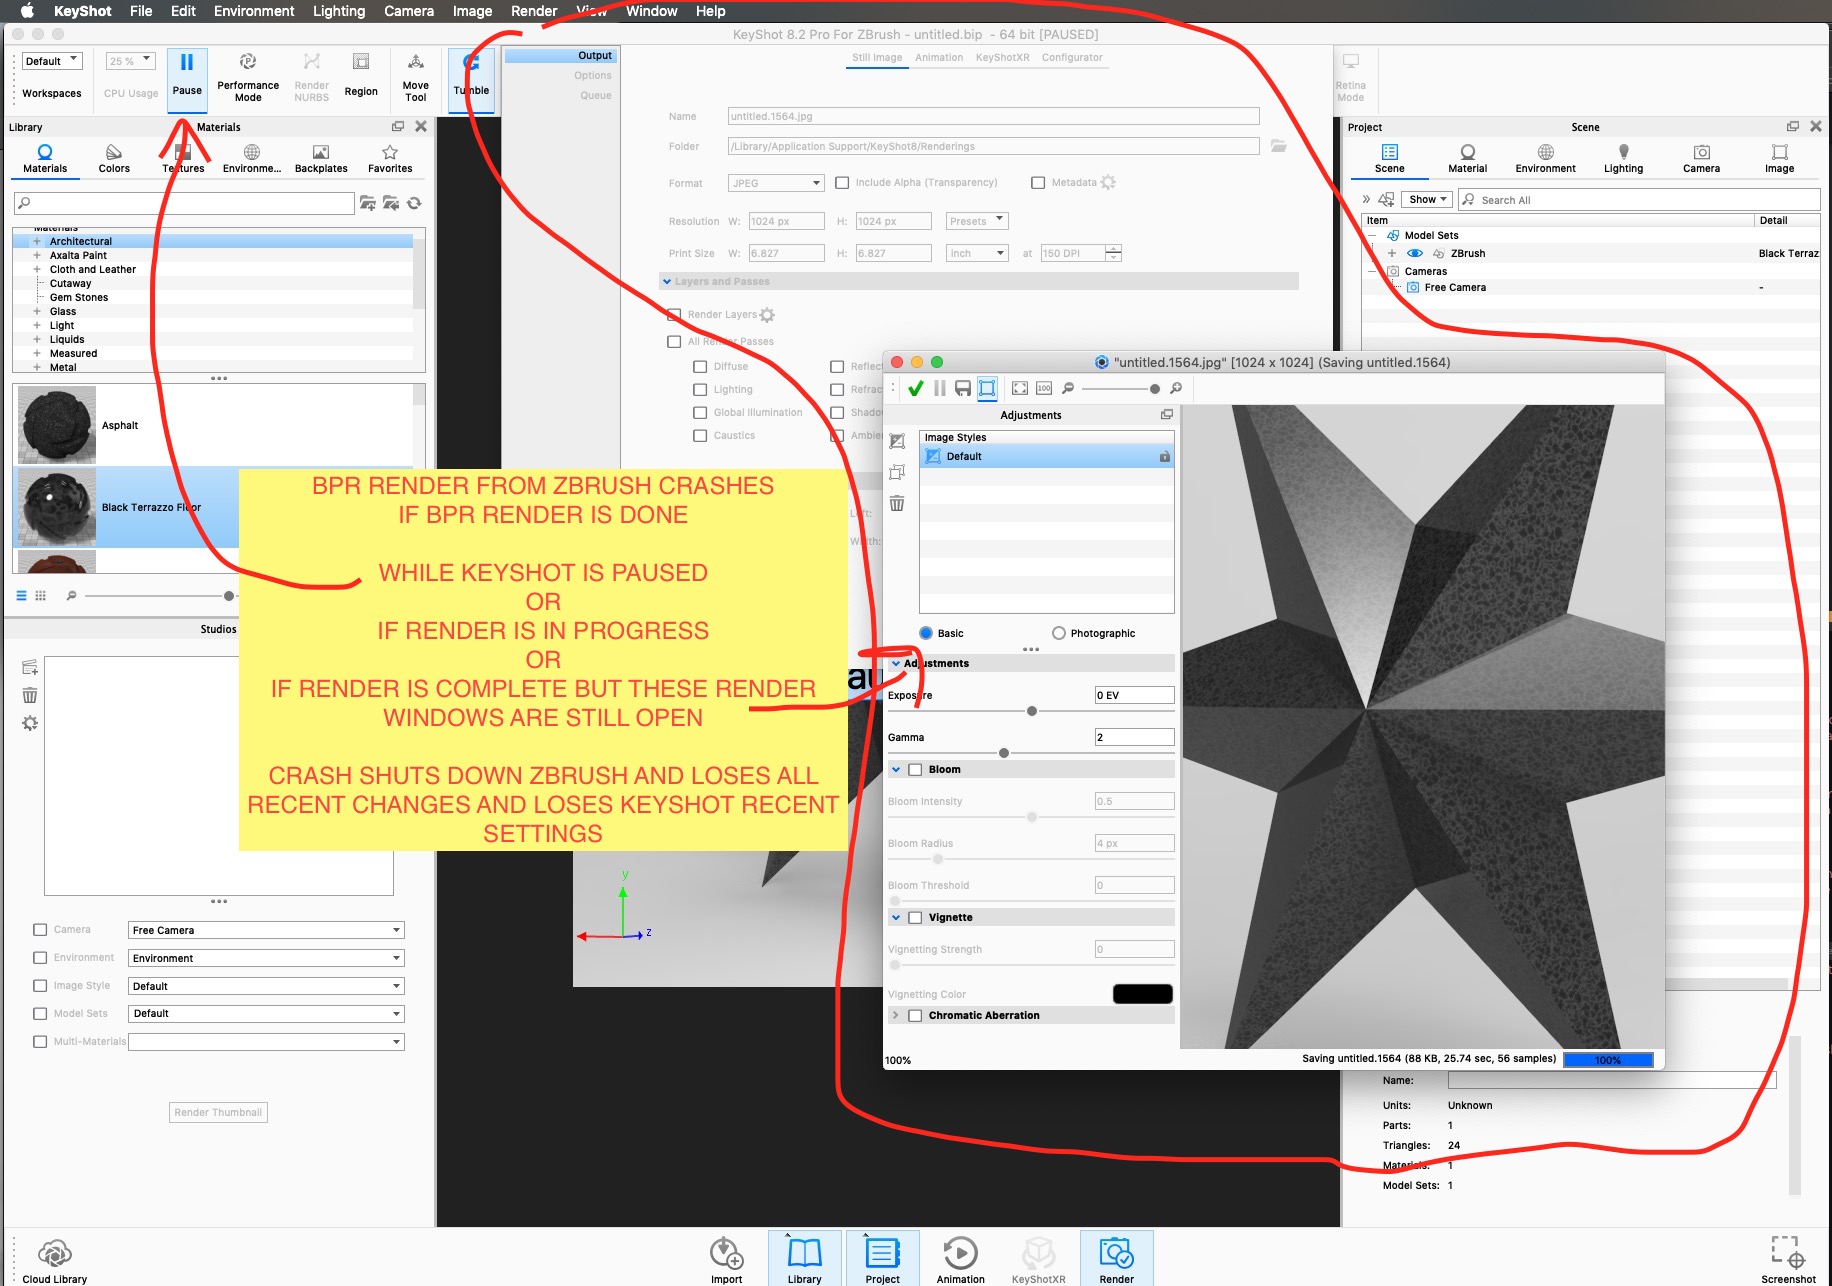Open the Lighting menu

point(339,11)
